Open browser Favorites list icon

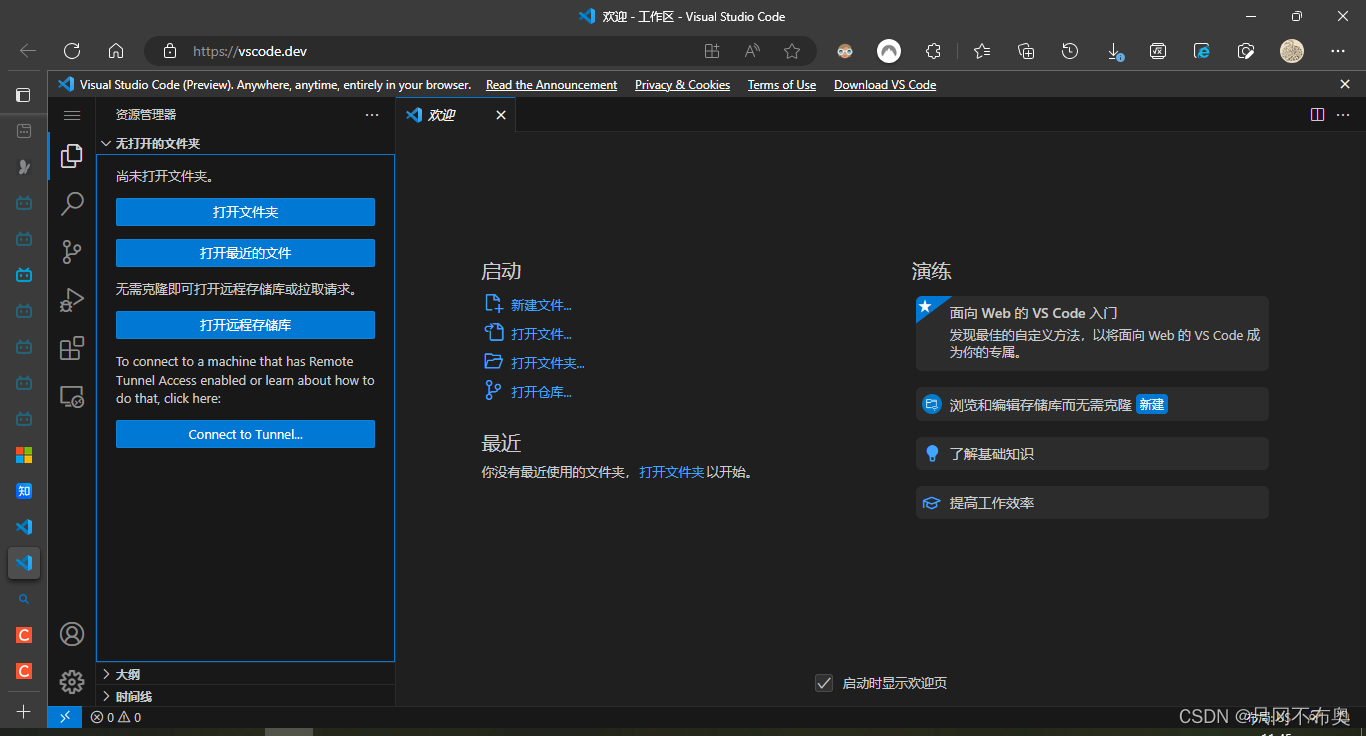(982, 51)
